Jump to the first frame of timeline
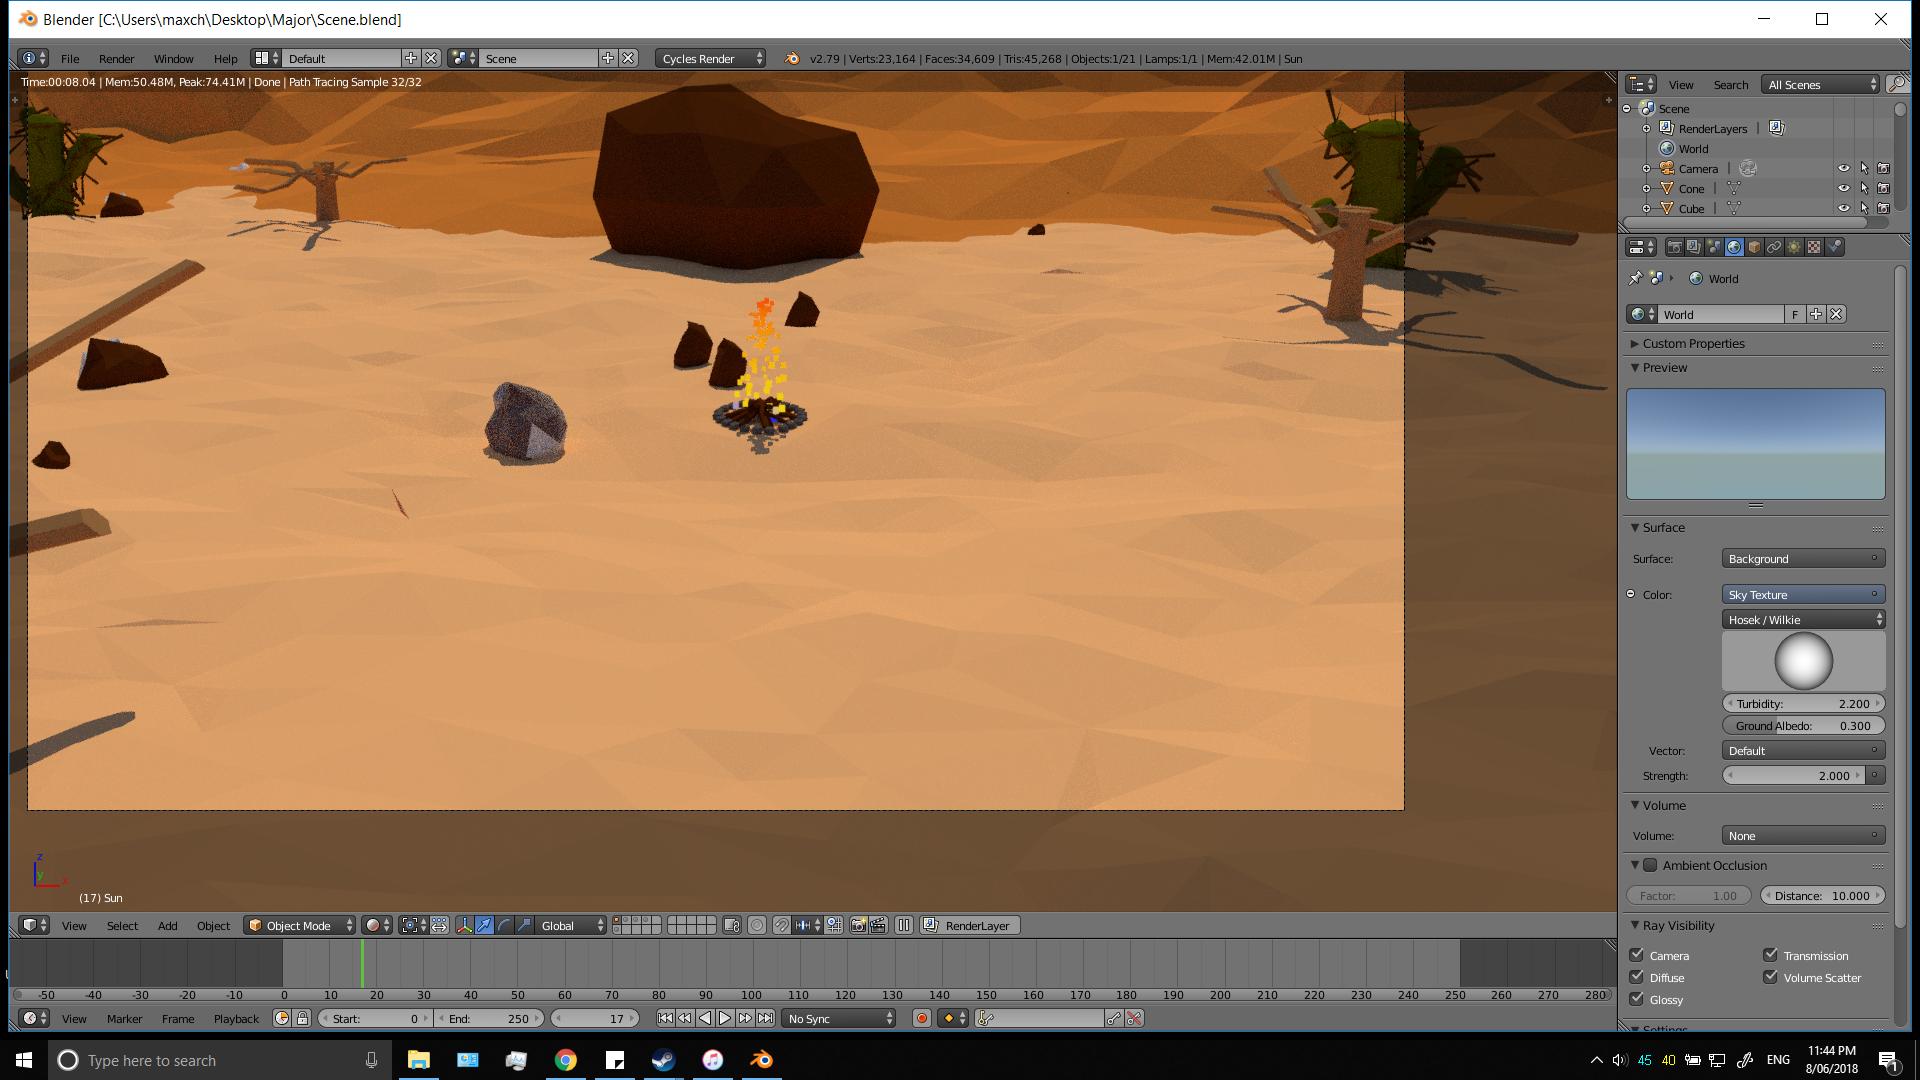 (665, 1018)
